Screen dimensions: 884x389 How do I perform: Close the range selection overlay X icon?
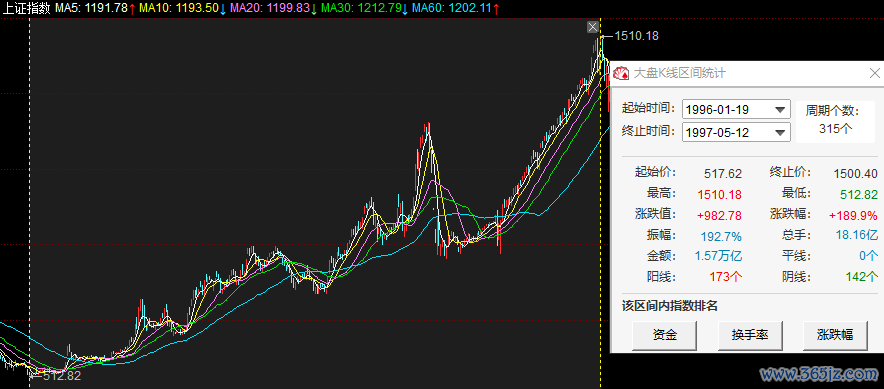[592, 27]
